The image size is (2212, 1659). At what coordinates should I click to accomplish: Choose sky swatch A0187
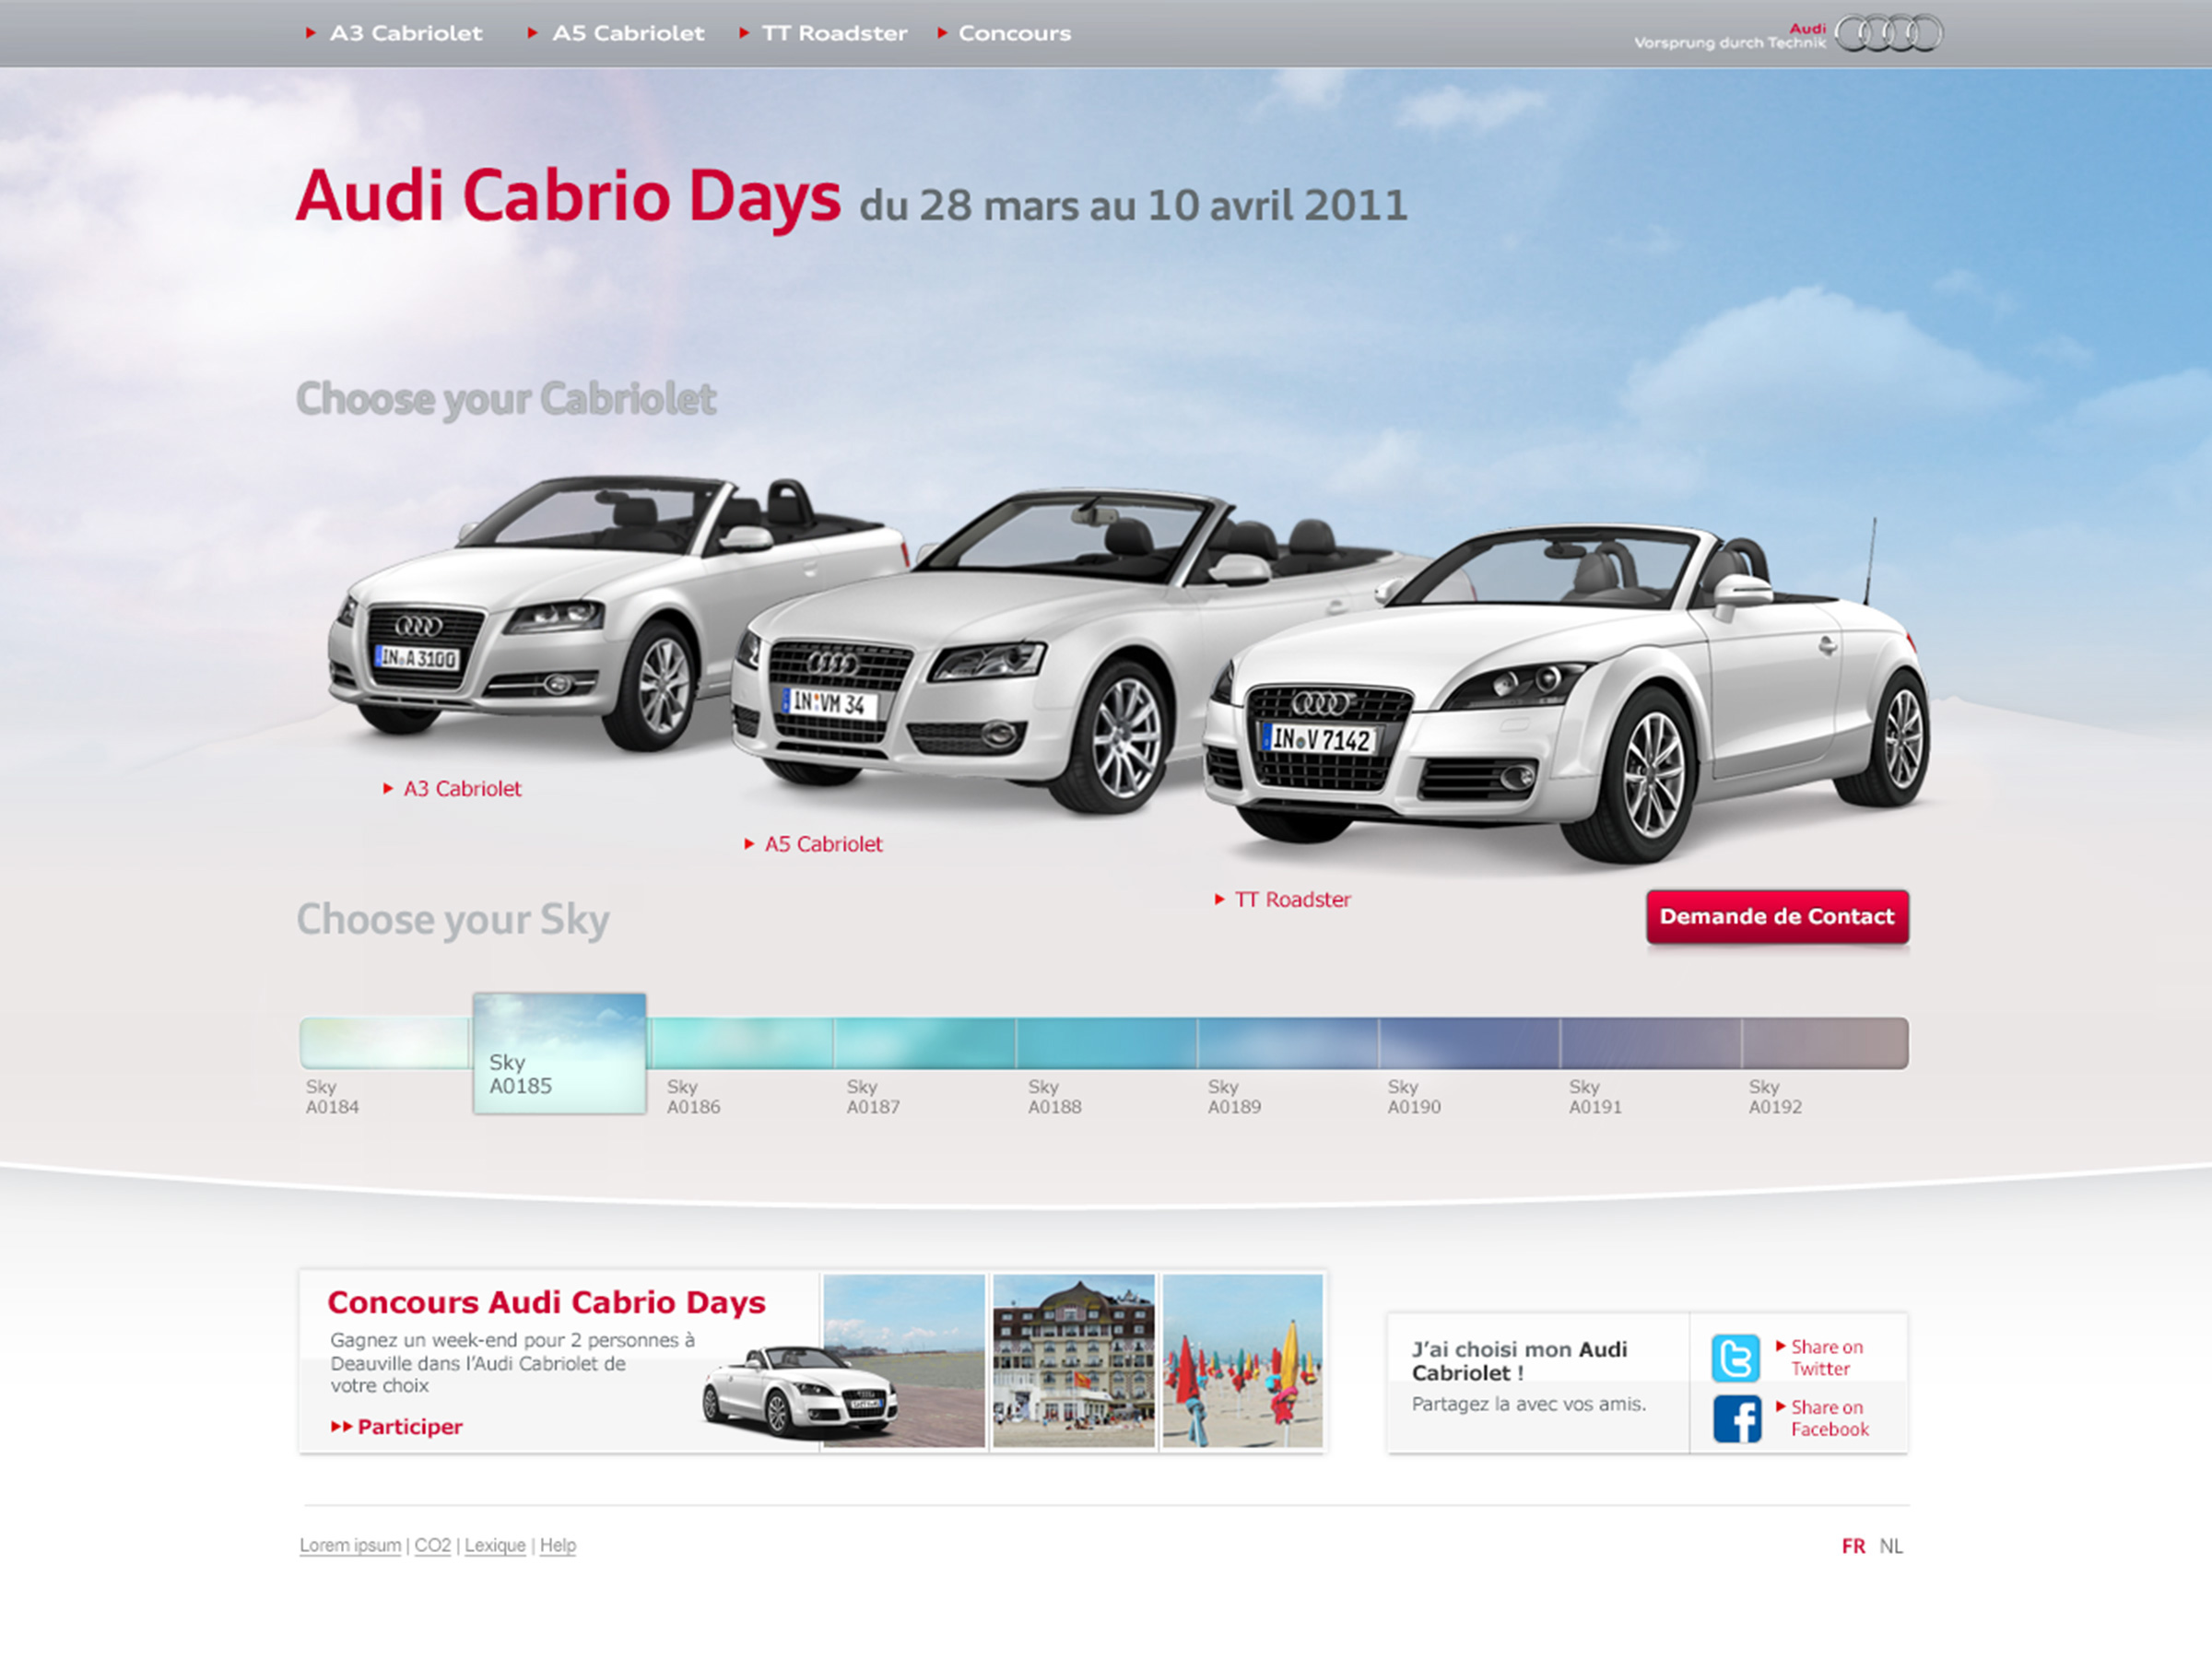tap(925, 1043)
